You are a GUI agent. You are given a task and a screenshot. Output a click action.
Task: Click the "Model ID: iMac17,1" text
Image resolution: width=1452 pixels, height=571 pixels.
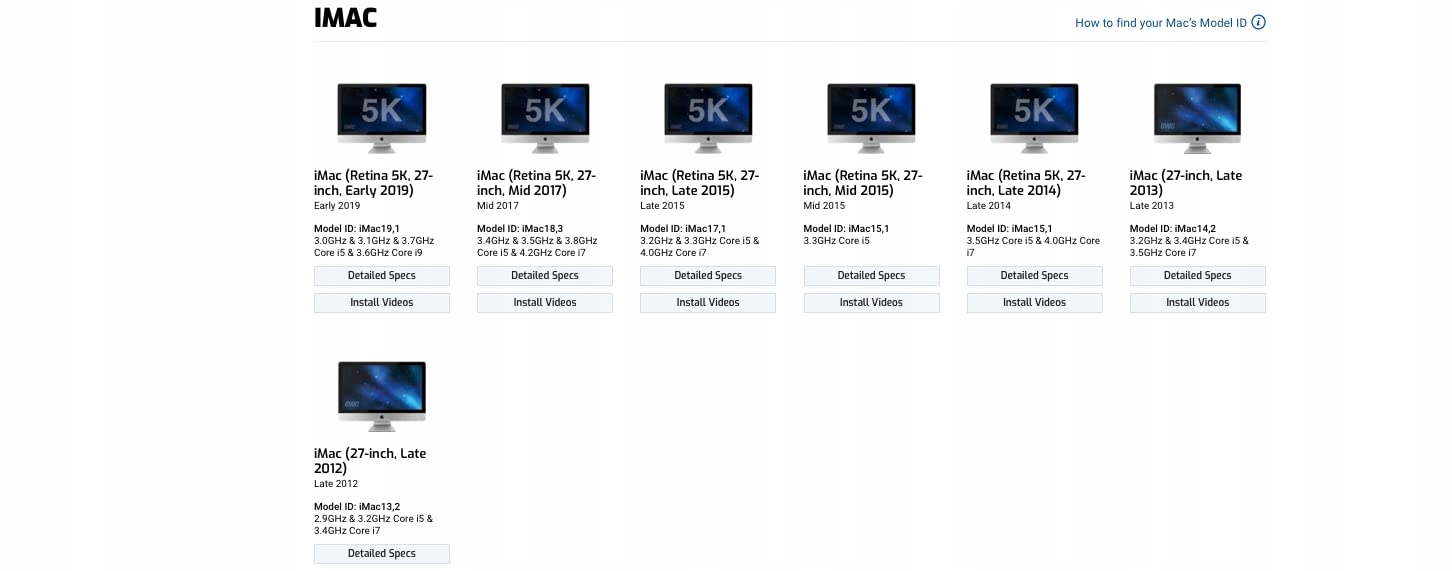683,229
